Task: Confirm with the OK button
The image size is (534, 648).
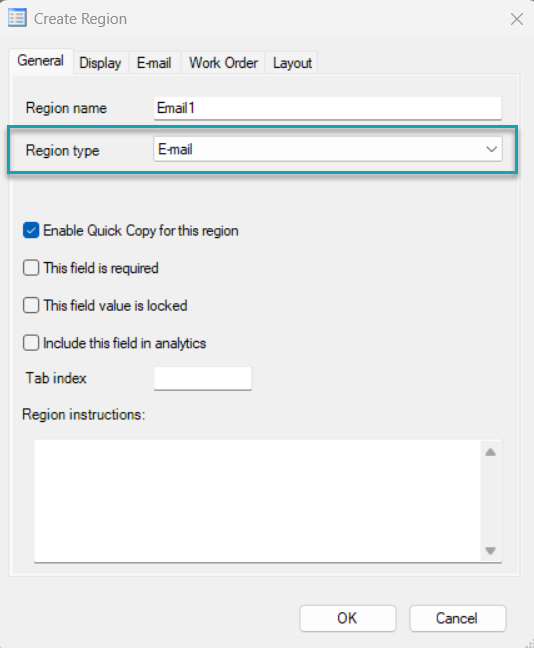Action: pos(348,618)
